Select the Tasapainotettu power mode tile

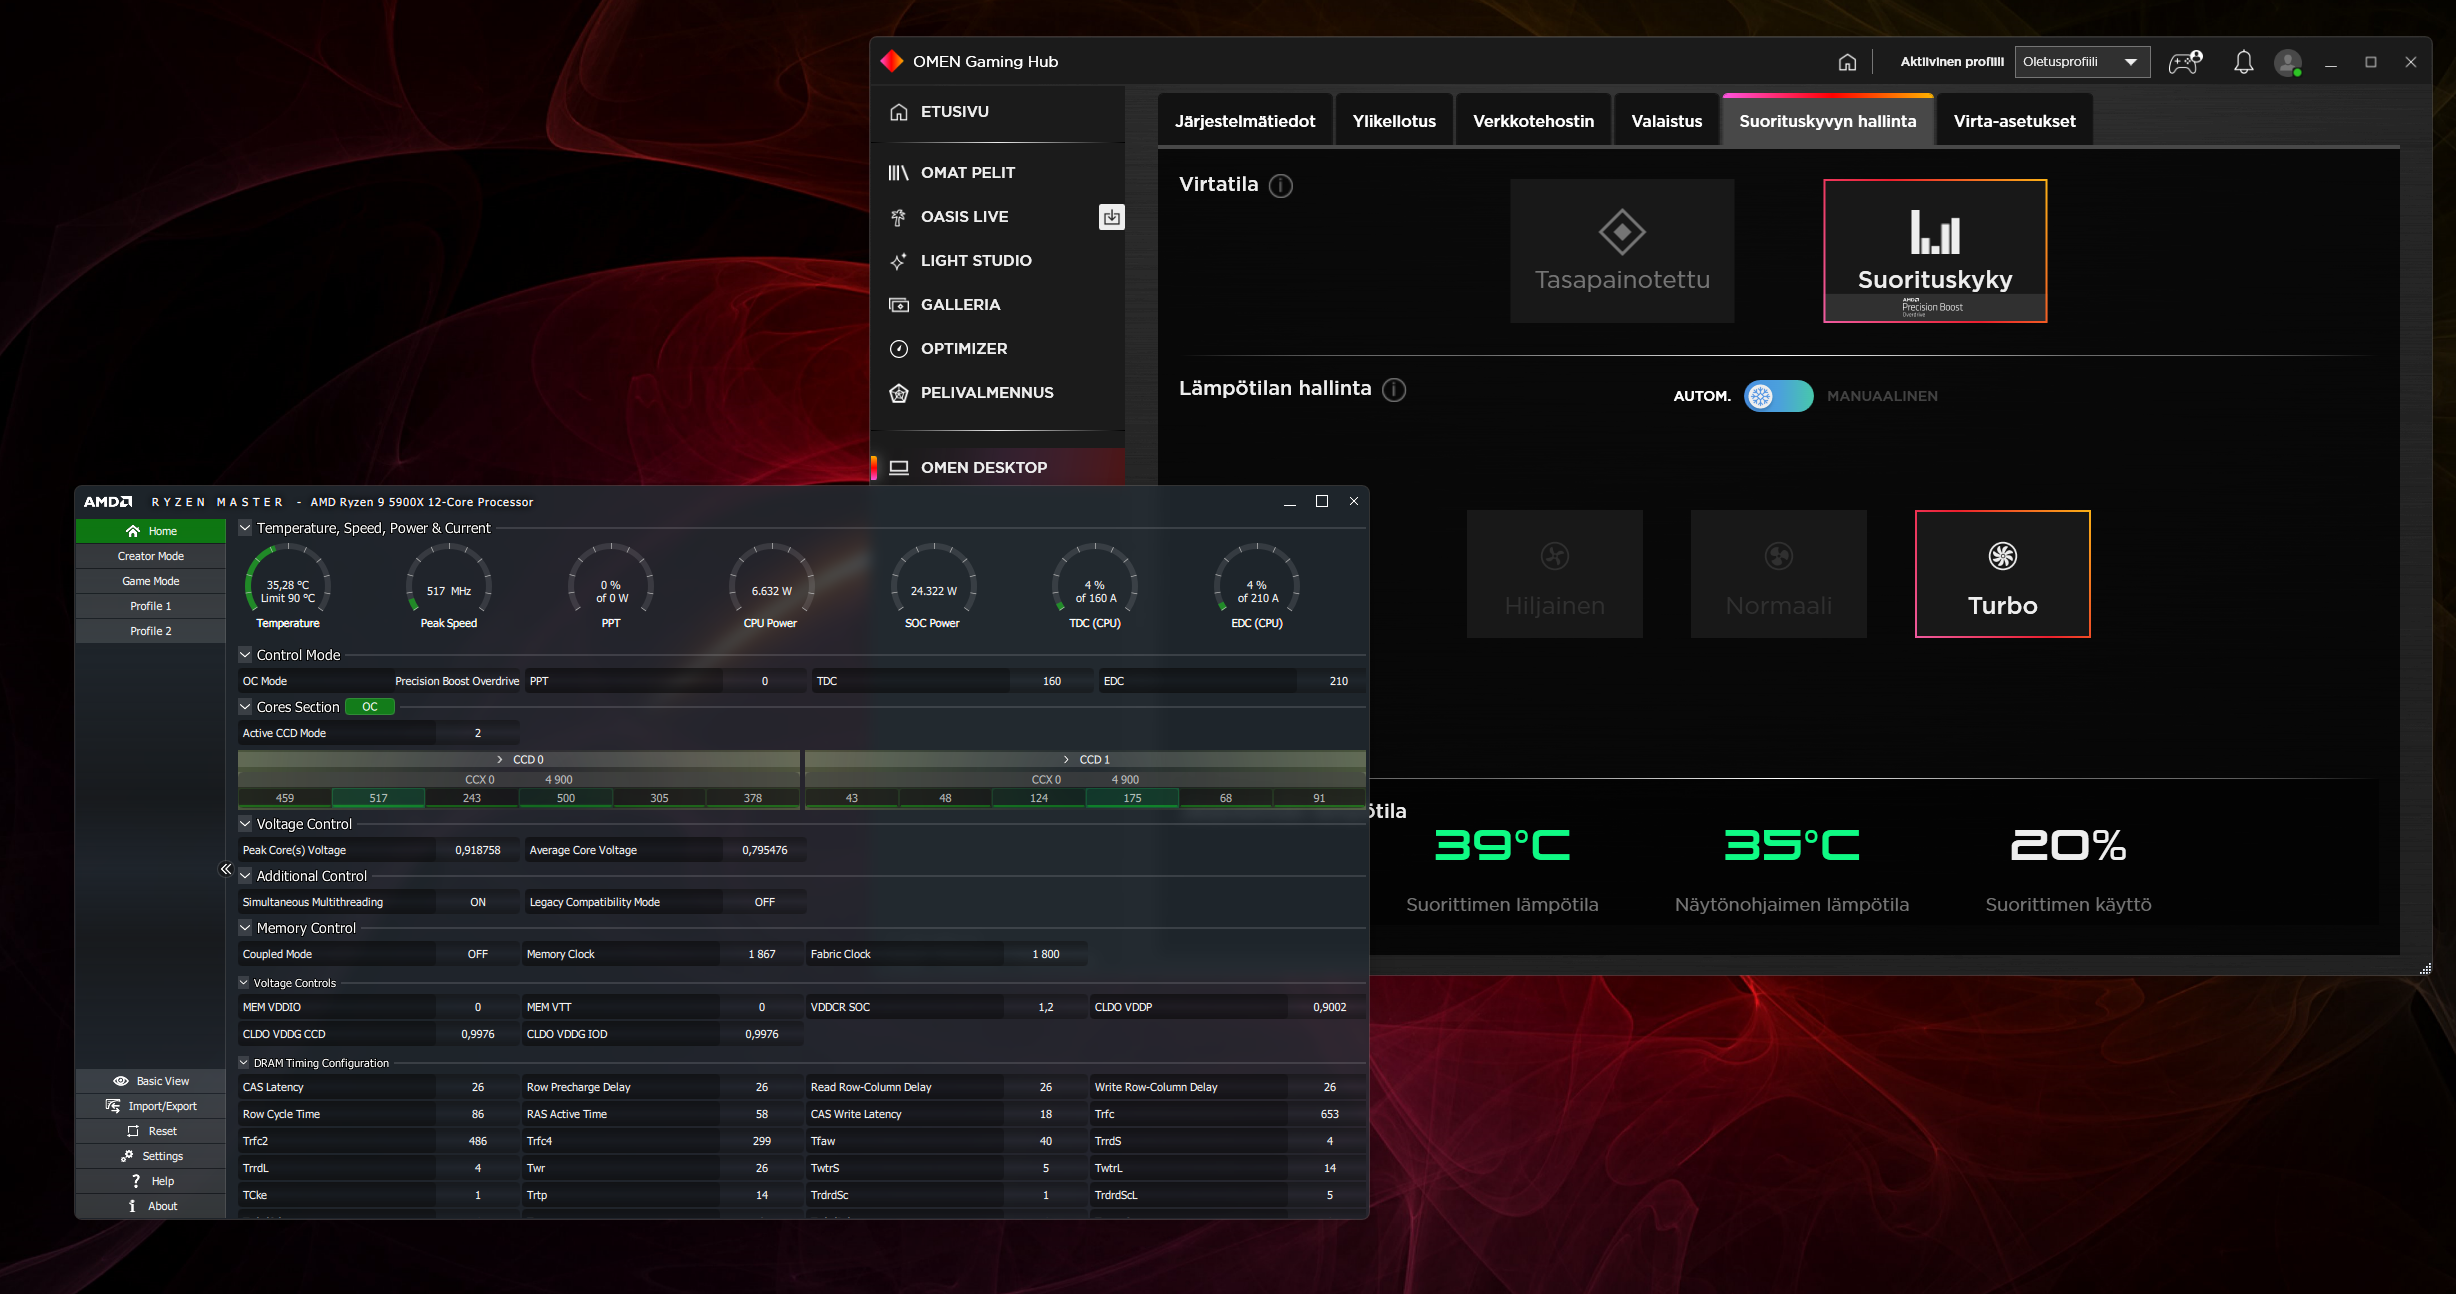[1621, 251]
